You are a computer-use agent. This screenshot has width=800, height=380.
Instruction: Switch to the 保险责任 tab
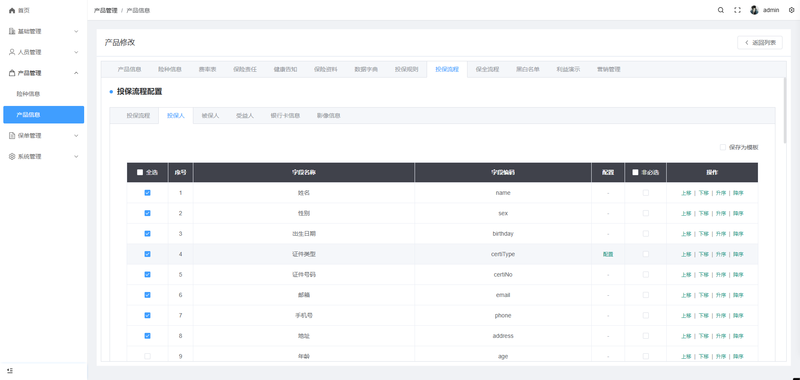(245, 69)
